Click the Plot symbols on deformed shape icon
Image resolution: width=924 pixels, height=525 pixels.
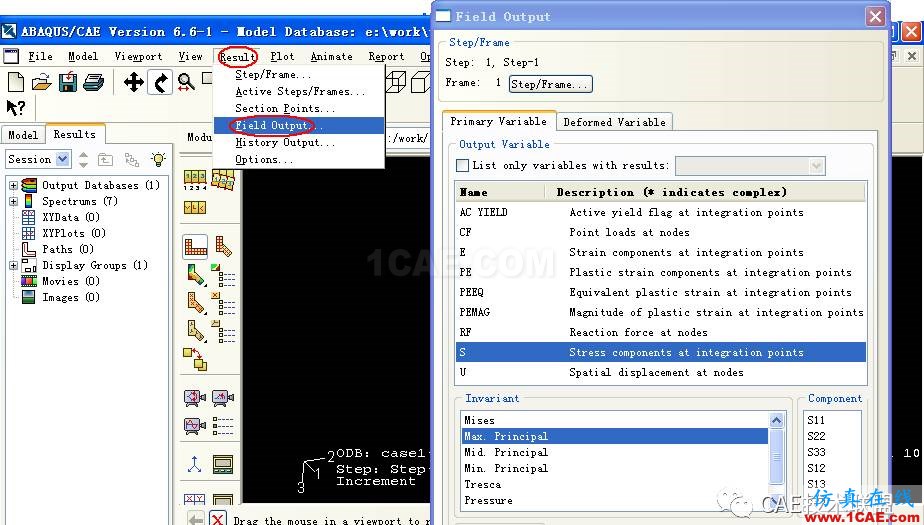[196, 303]
